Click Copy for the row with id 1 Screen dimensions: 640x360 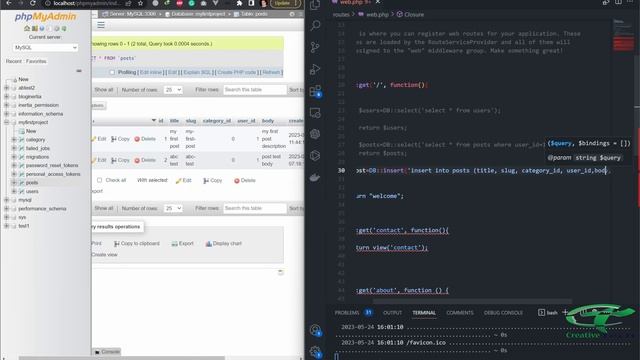120,139
